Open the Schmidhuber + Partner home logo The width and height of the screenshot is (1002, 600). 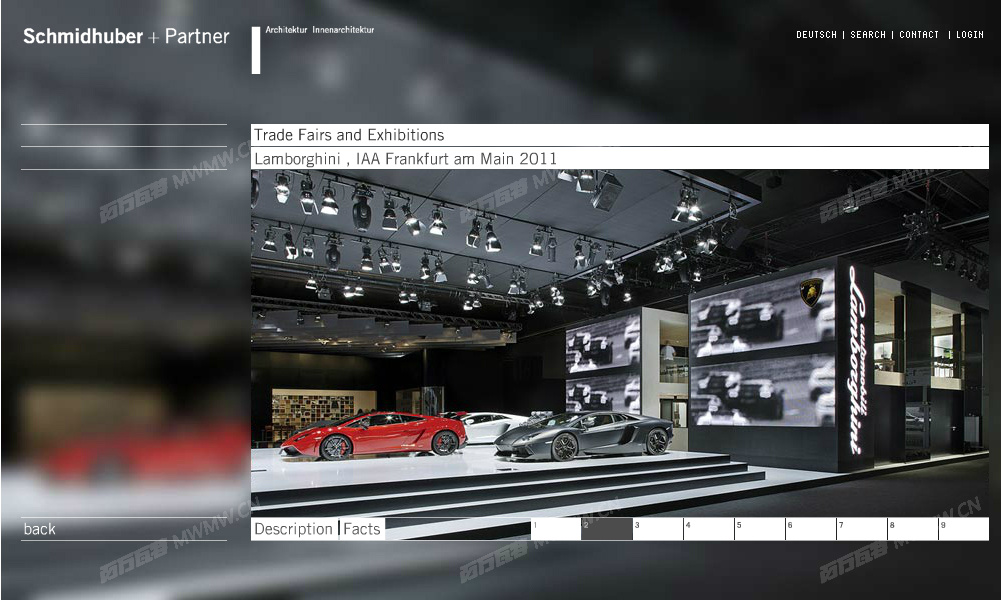pos(126,36)
